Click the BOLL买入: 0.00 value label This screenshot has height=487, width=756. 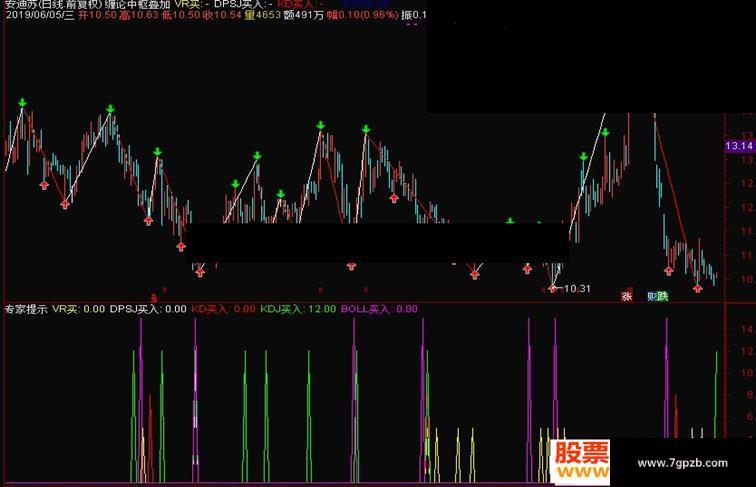point(379,309)
